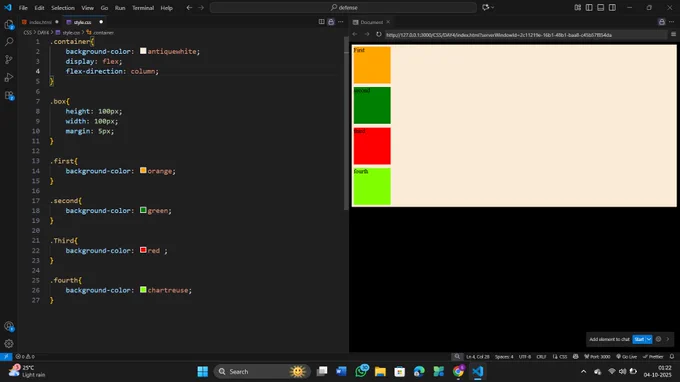Open the green color swatch picker

point(143,210)
